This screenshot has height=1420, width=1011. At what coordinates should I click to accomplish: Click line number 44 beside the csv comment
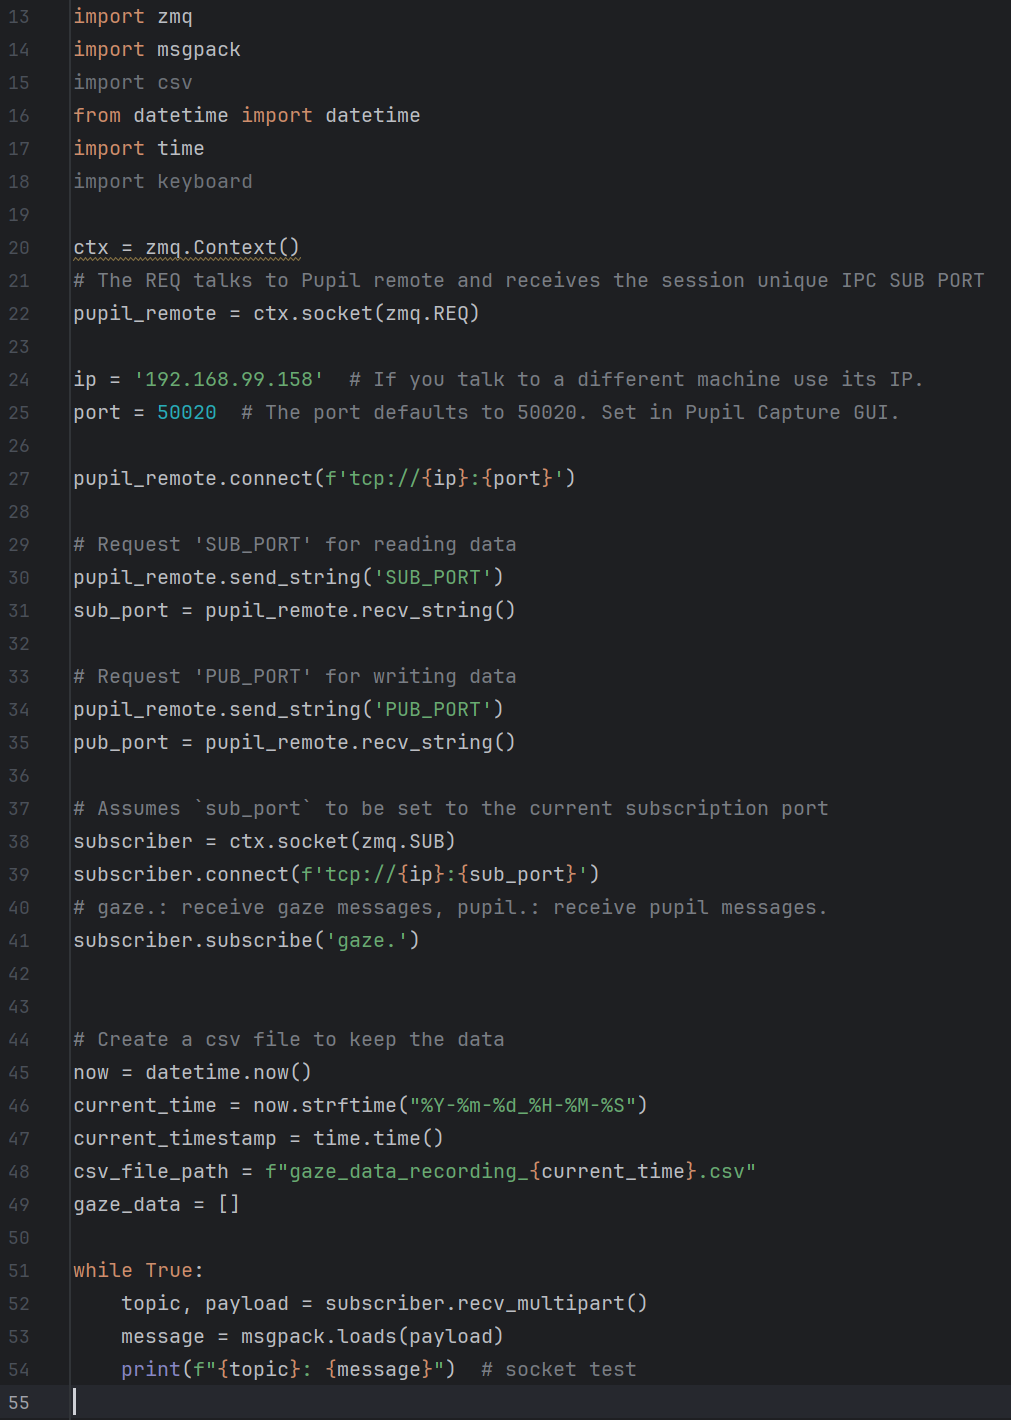pyautogui.click(x=19, y=1040)
